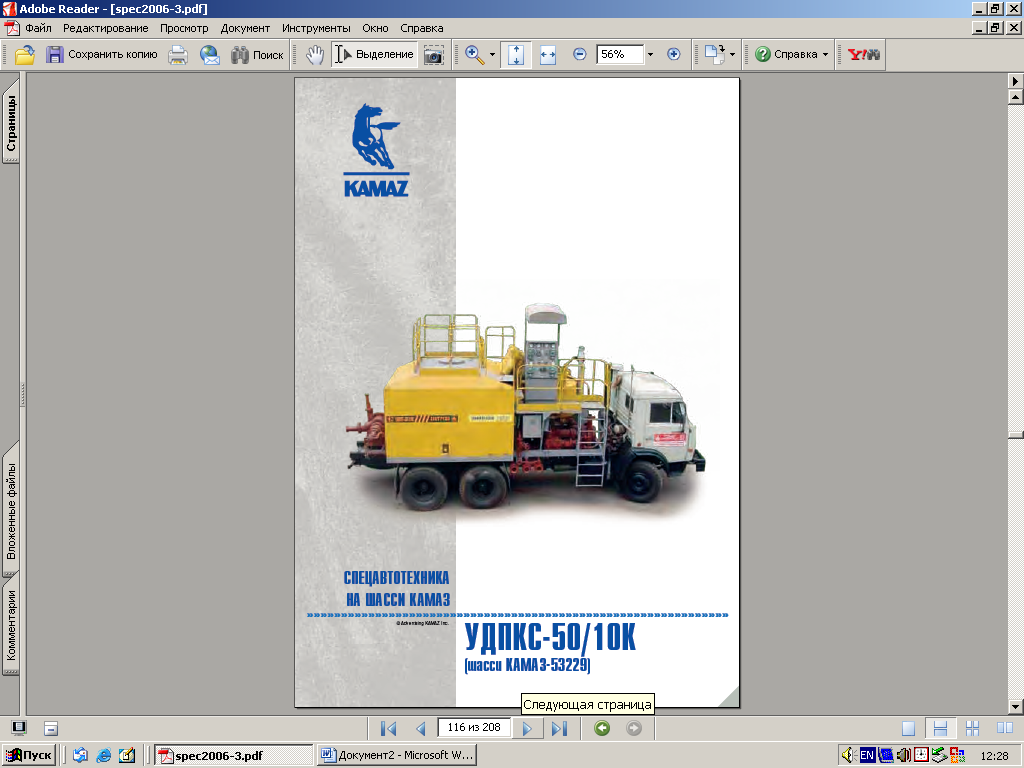Open zoom tool dropdown arrow
This screenshot has width=1024, height=768.
[492, 55]
